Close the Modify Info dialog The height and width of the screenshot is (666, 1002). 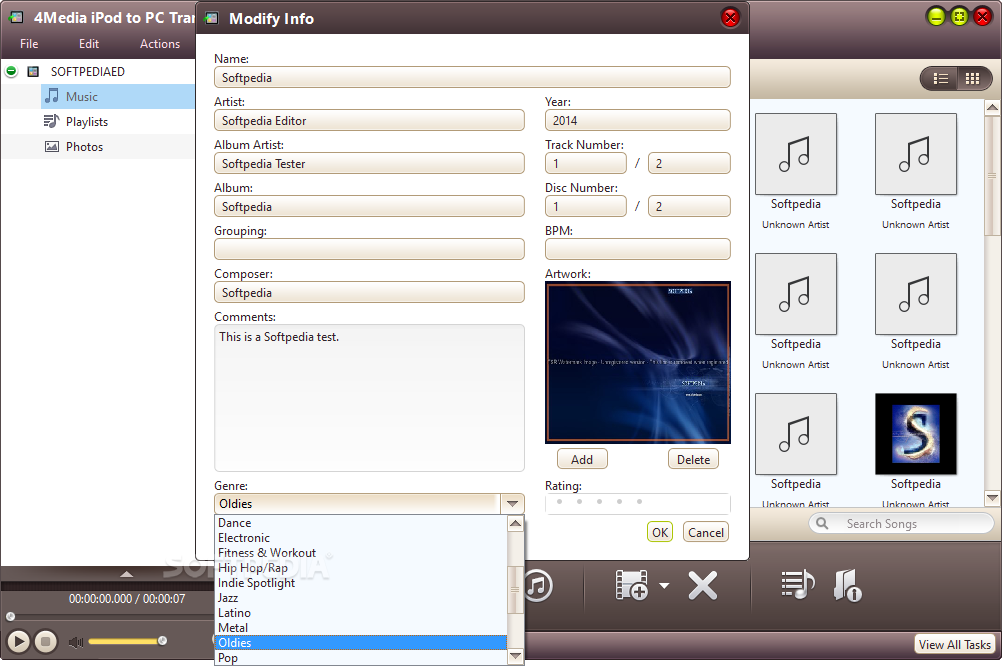[730, 18]
